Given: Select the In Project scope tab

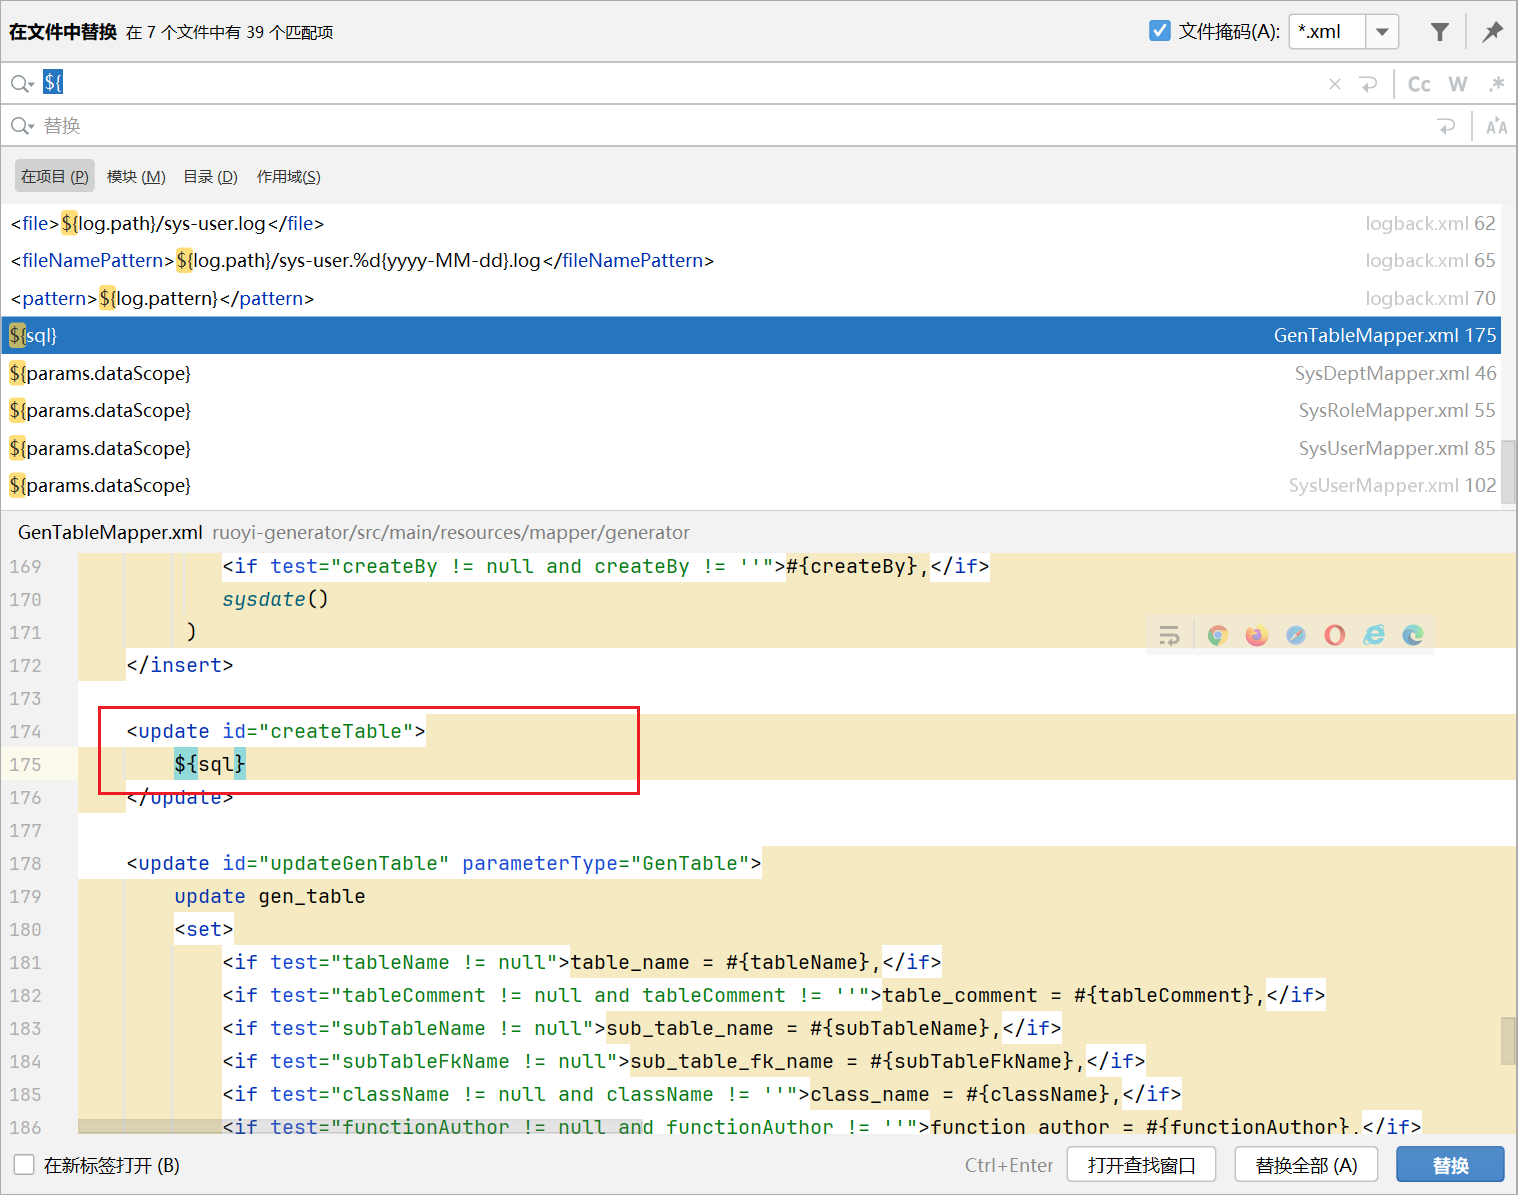Looking at the screenshot, I should (55, 176).
